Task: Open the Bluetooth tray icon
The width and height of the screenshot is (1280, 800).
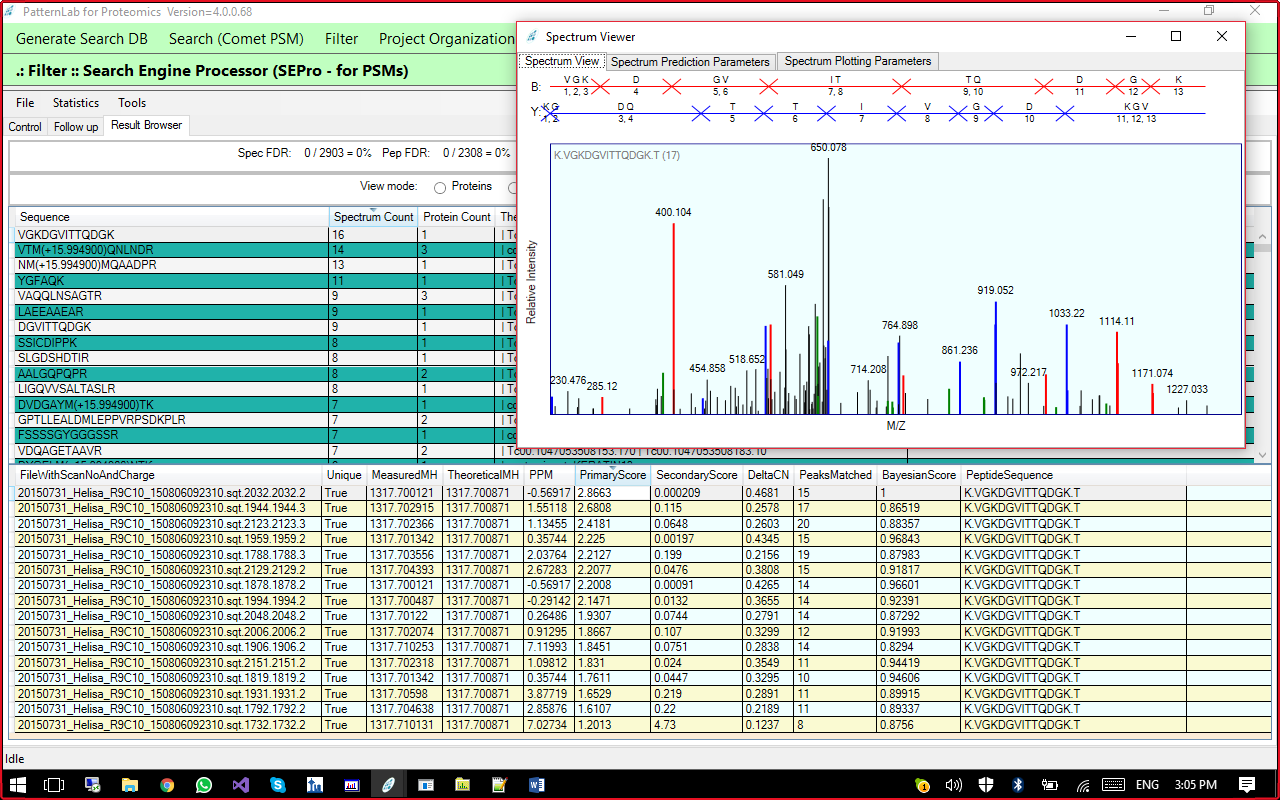Action: point(1017,785)
